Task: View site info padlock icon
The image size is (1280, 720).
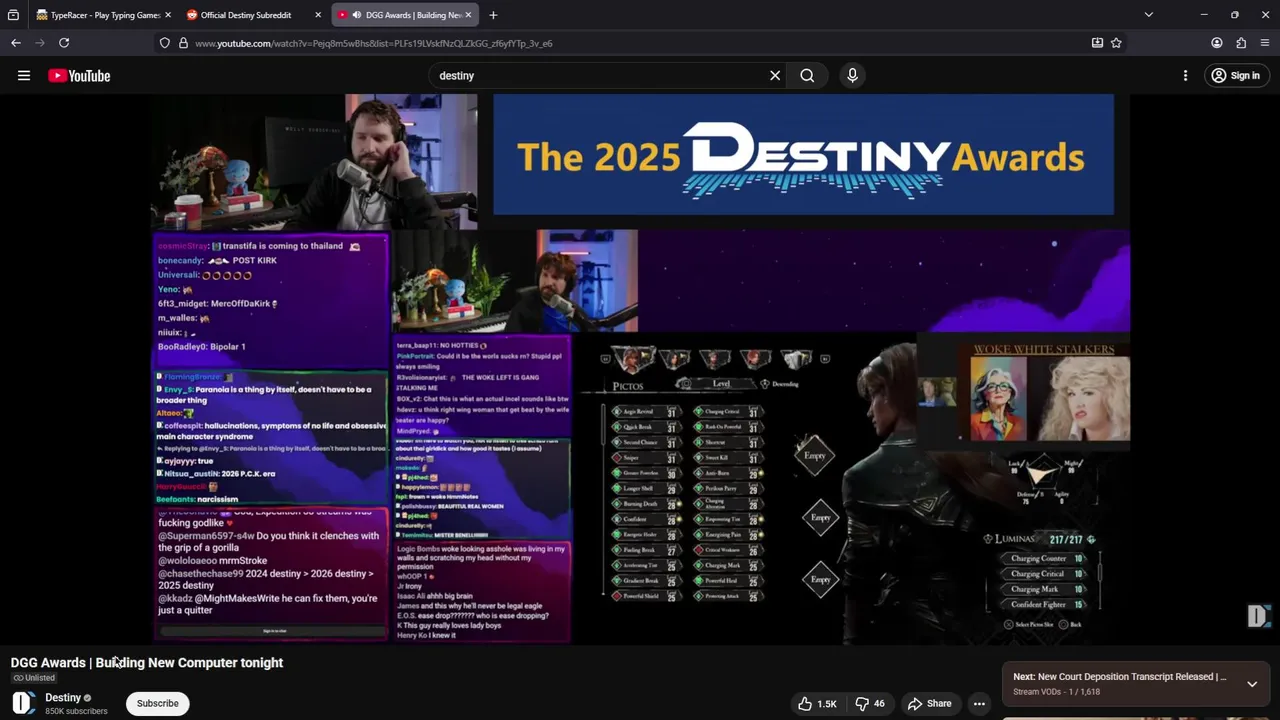Action: pyautogui.click(x=183, y=43)
